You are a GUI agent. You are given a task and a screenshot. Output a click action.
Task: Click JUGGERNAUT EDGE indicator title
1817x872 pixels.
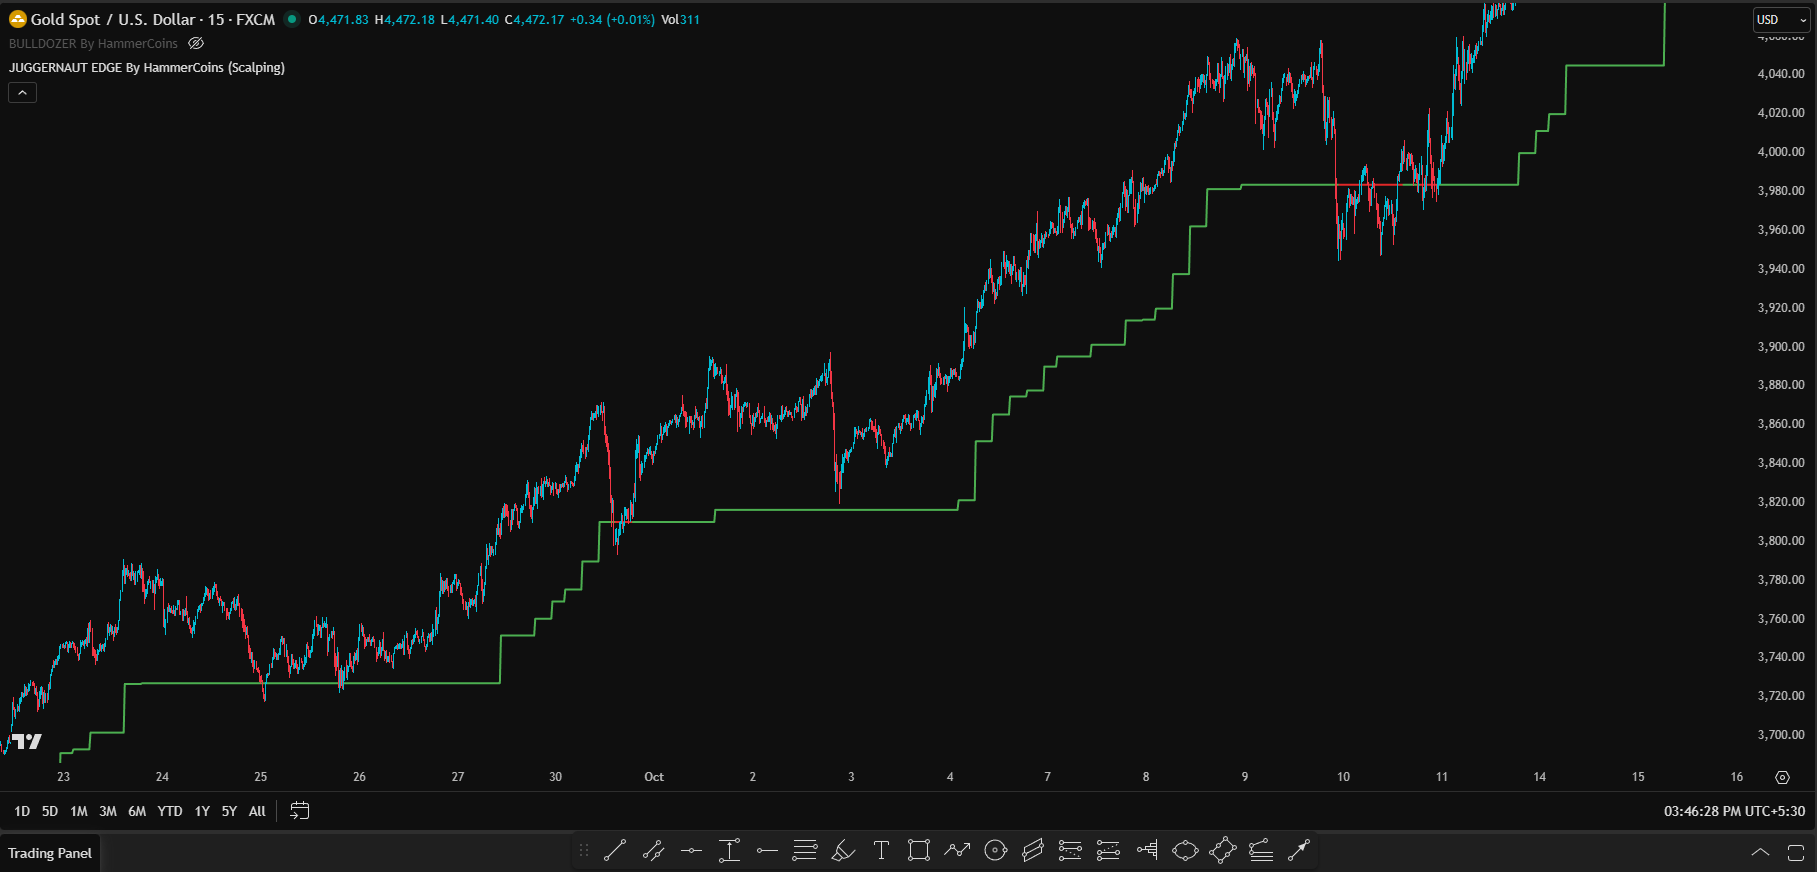tap(147, 68)
